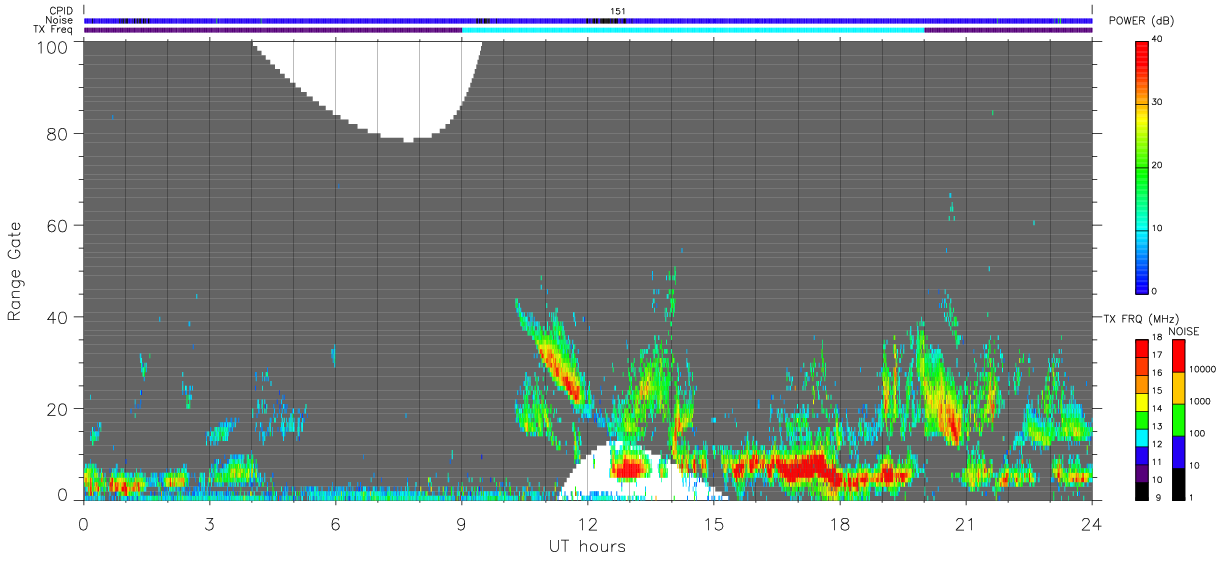The height and width of the screenshot is (567, 1228).
Task: Click Range Gate tick label 60
Action: tap(58, 226)
